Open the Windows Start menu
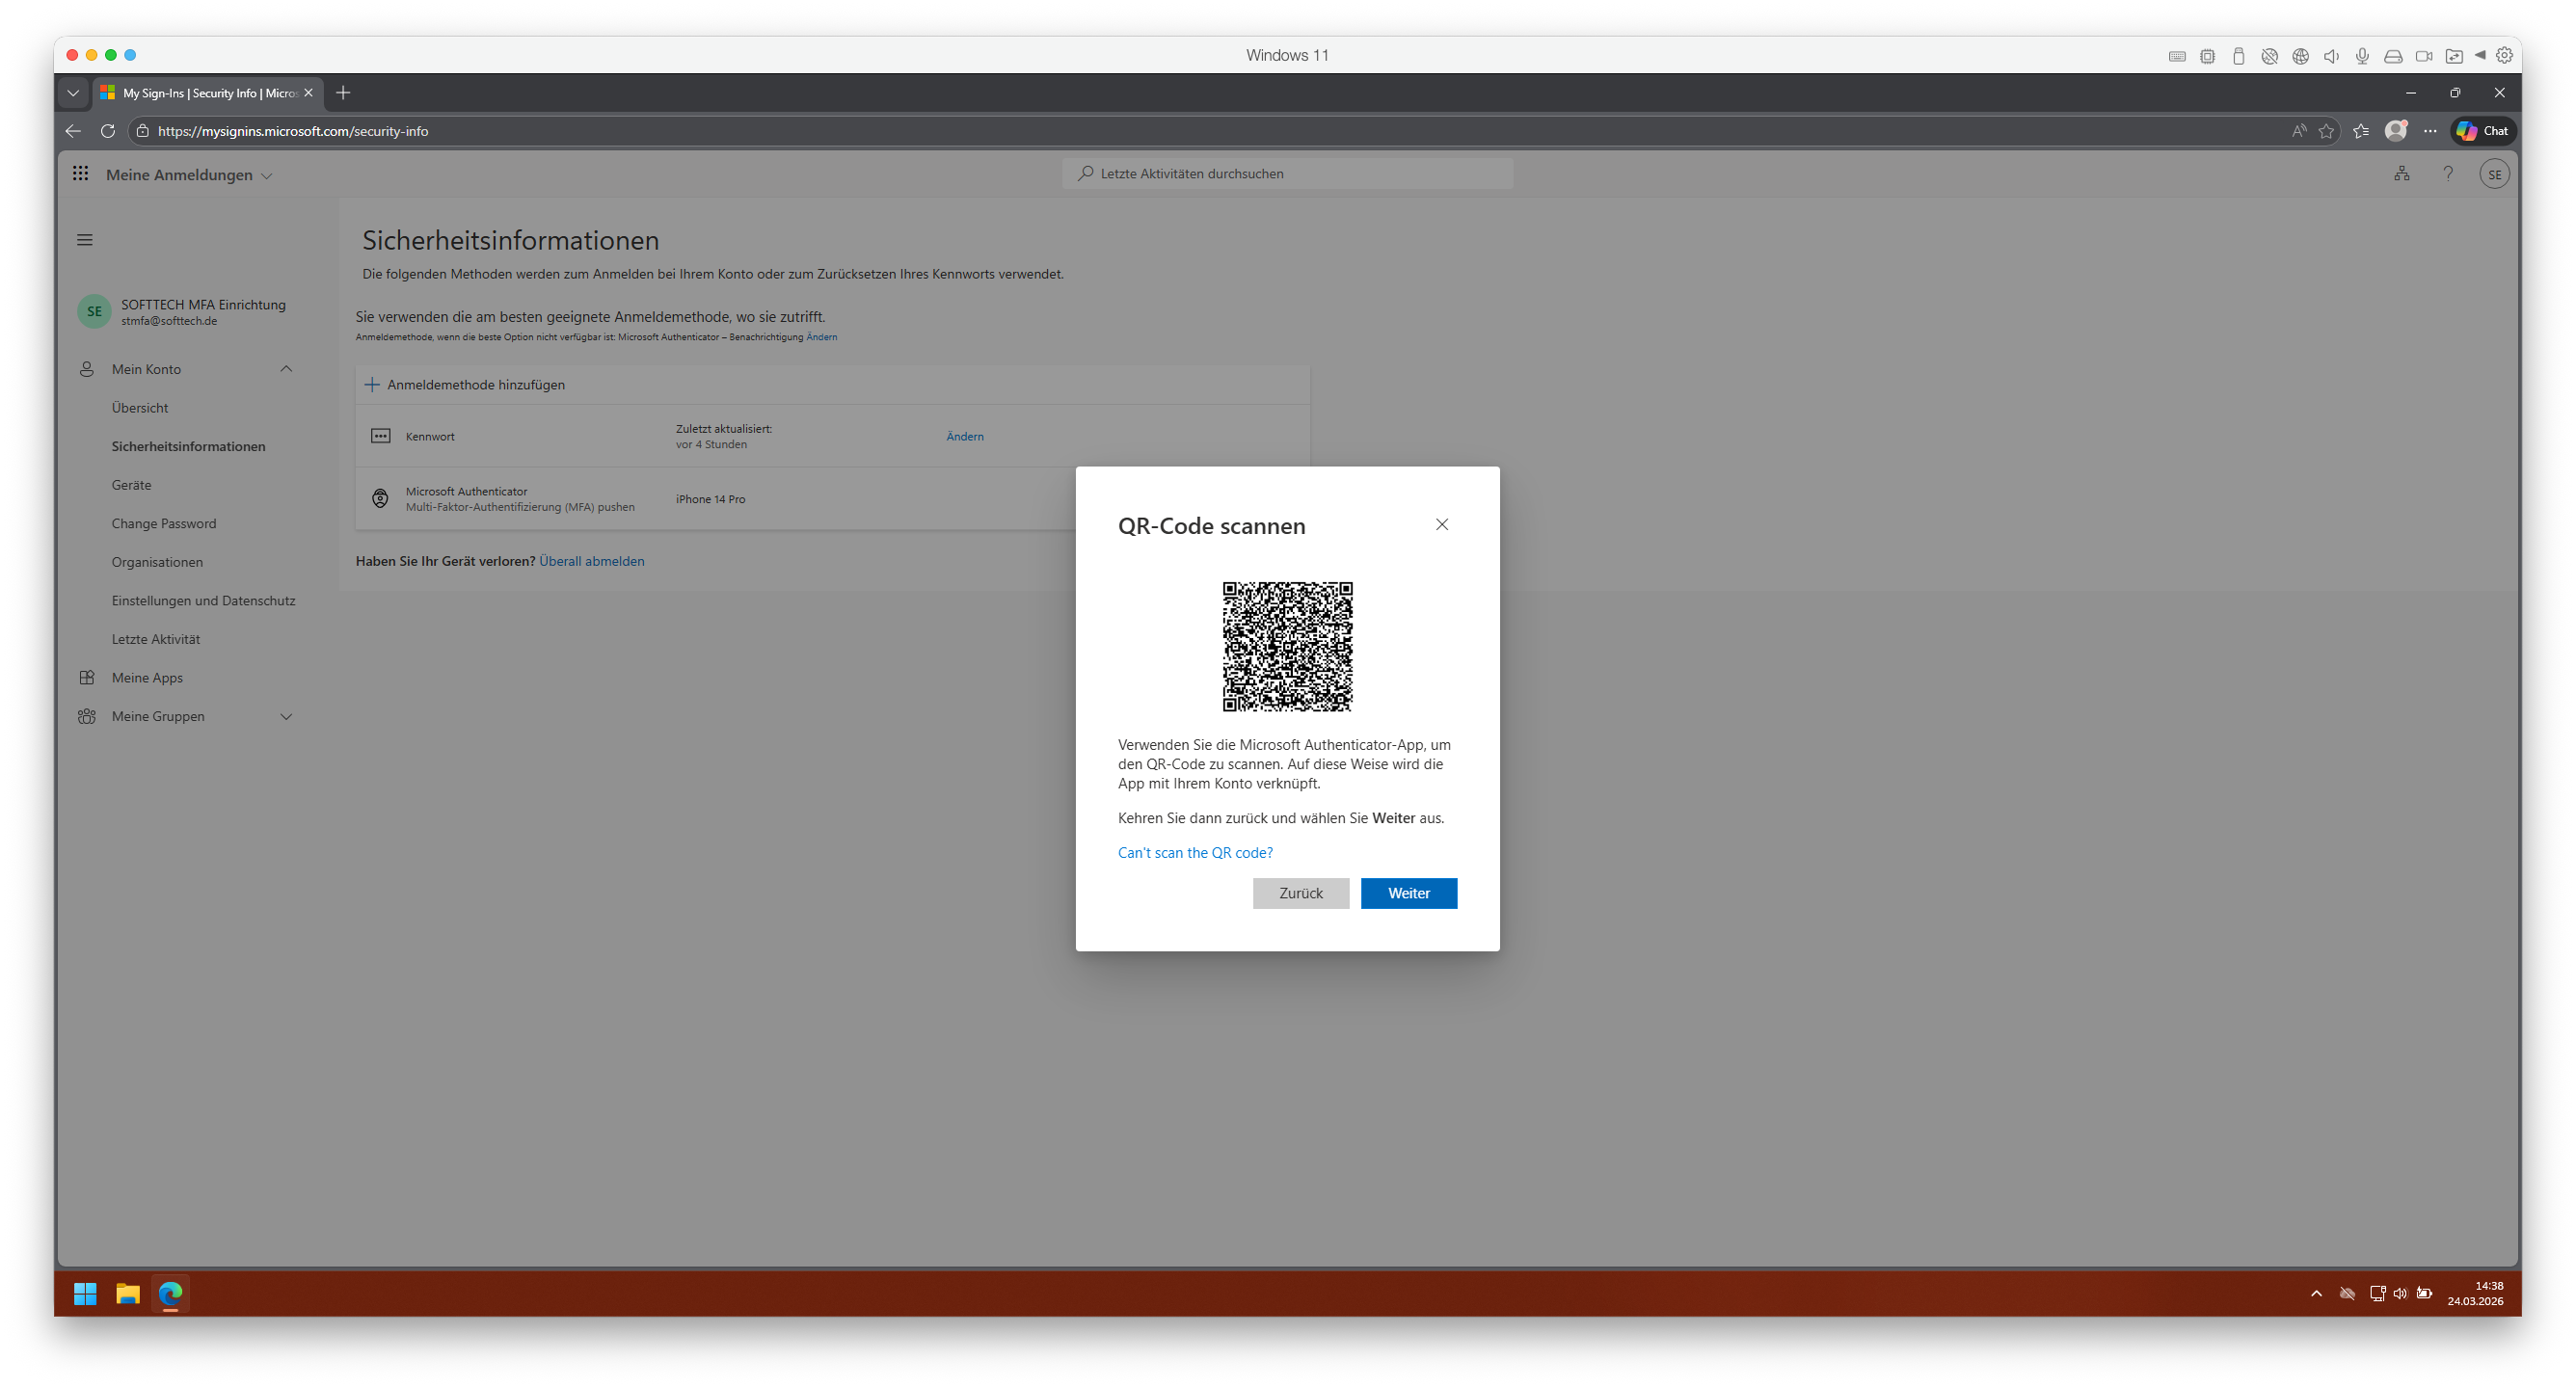The height and width of the screenshot is (1388, 2576). tap(85, 1293)
